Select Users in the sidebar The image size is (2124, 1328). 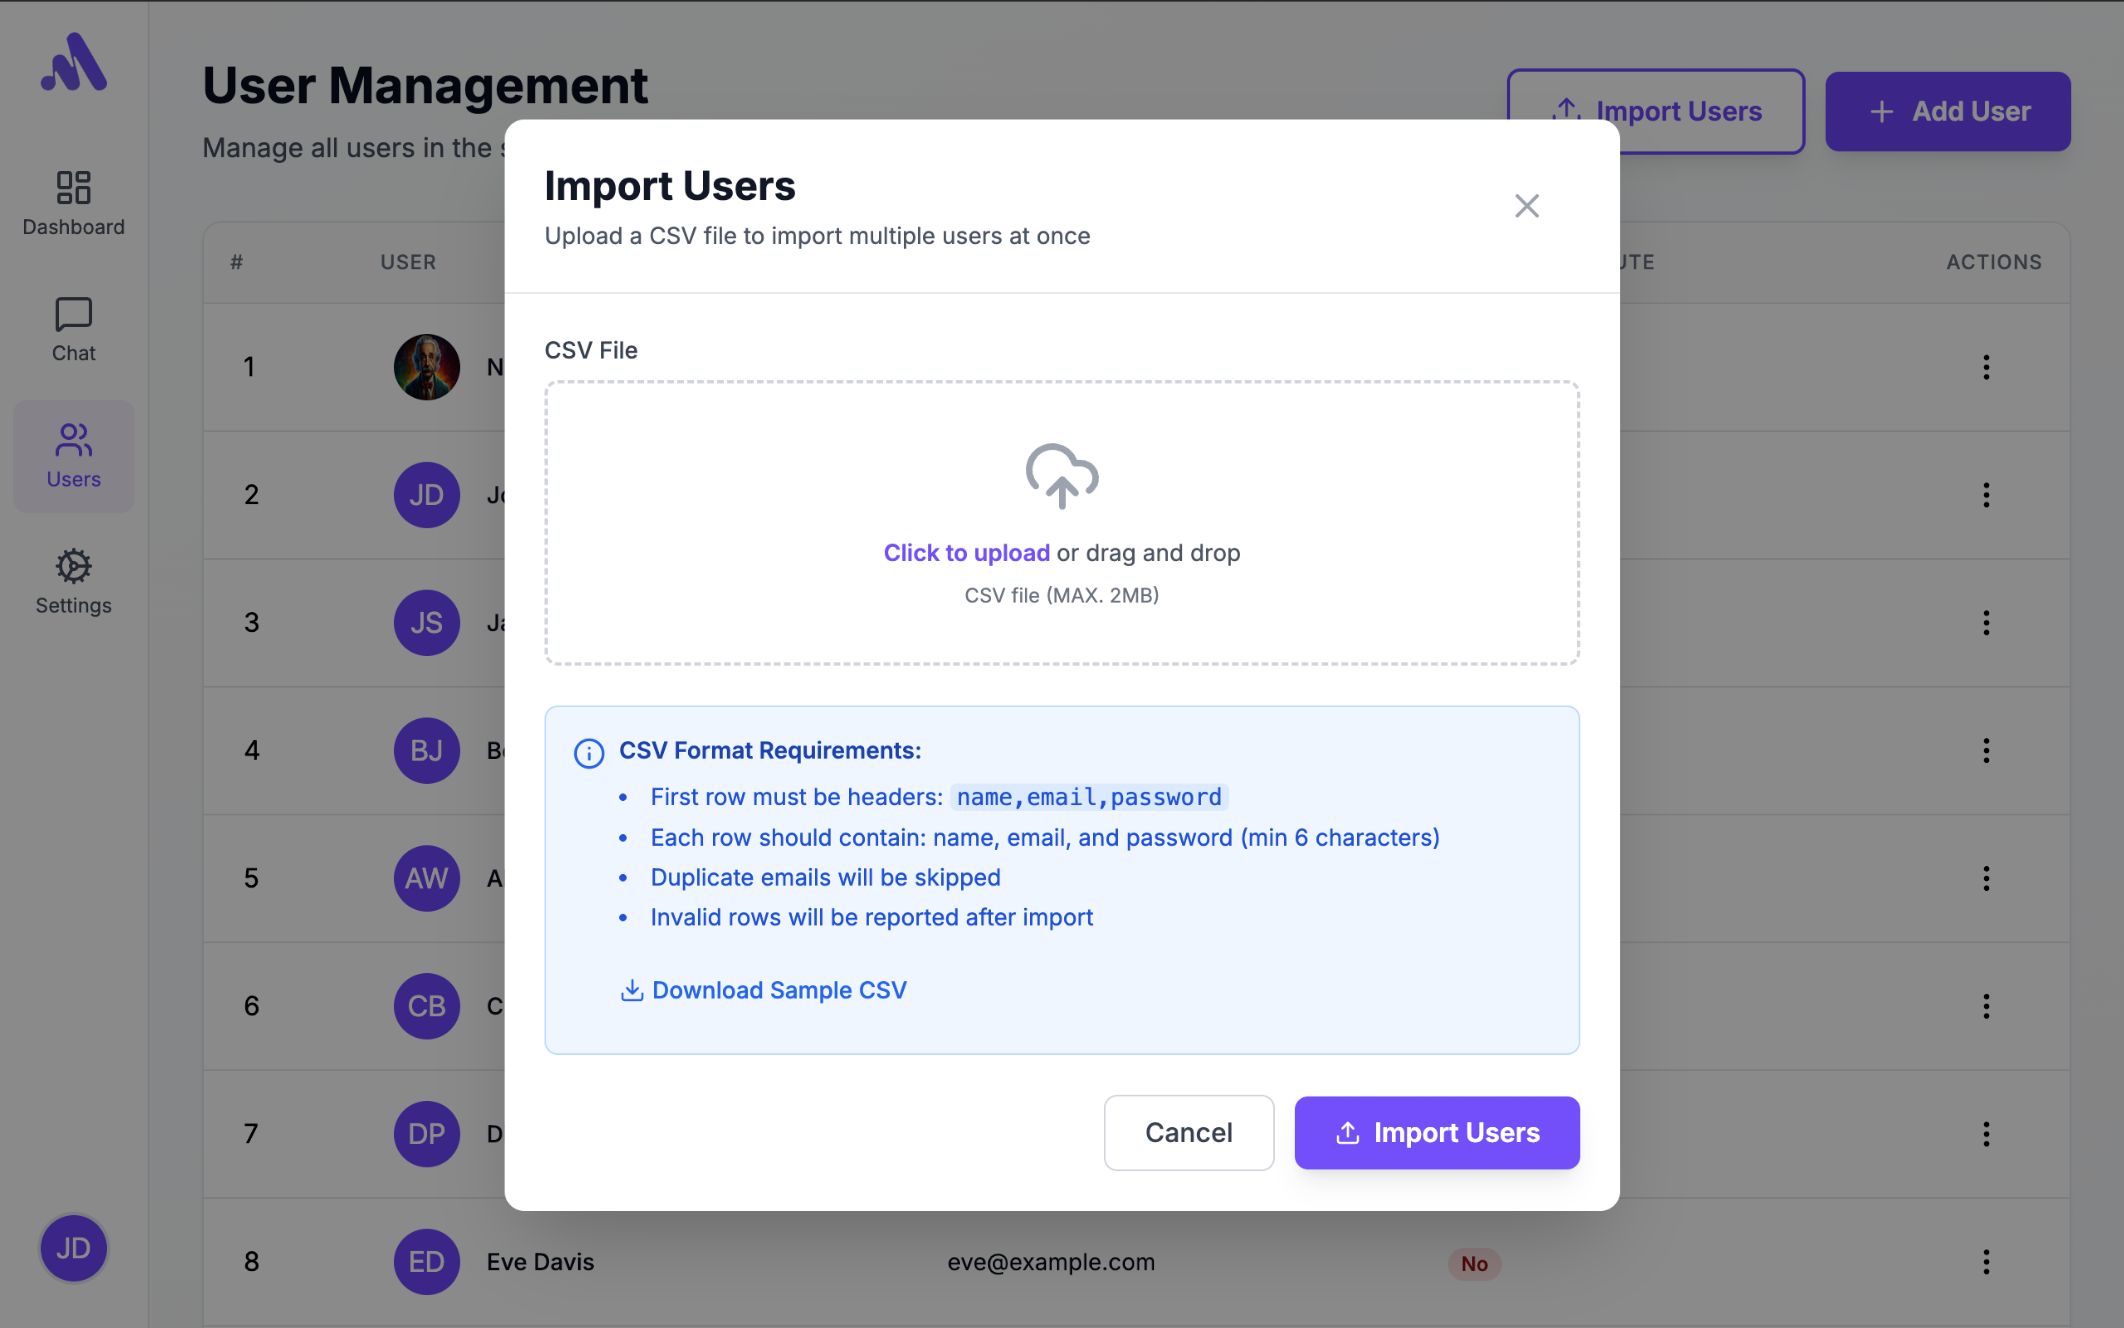pyautogui.click(x=73, y=456)
